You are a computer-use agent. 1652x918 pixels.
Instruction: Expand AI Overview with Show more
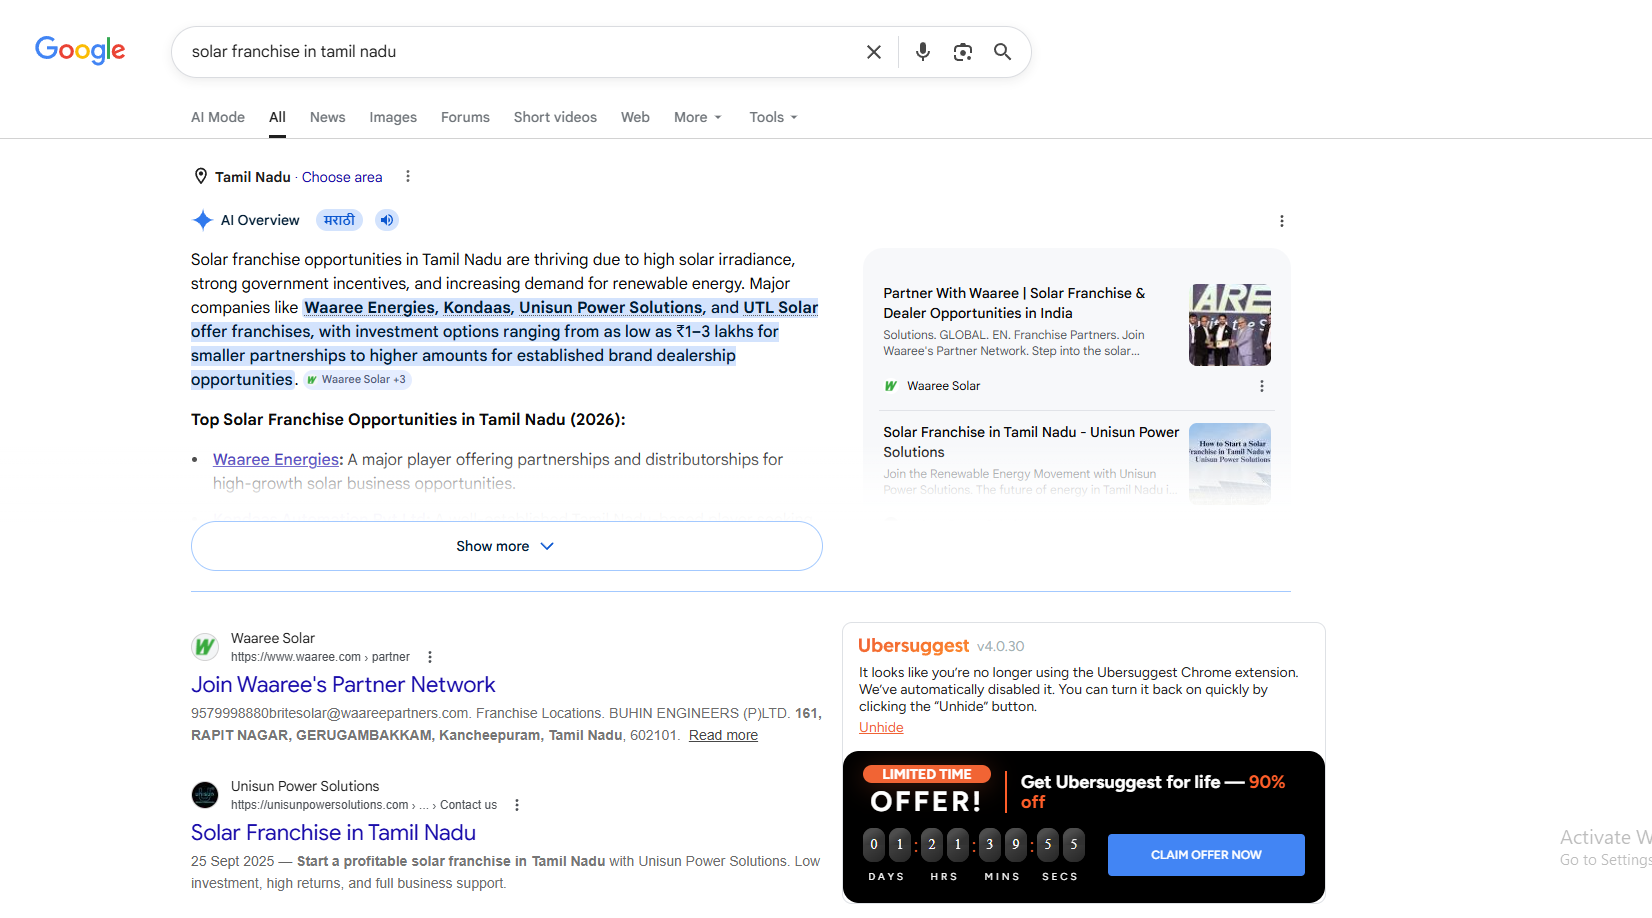pyautogui.click(x=507, y=546)
